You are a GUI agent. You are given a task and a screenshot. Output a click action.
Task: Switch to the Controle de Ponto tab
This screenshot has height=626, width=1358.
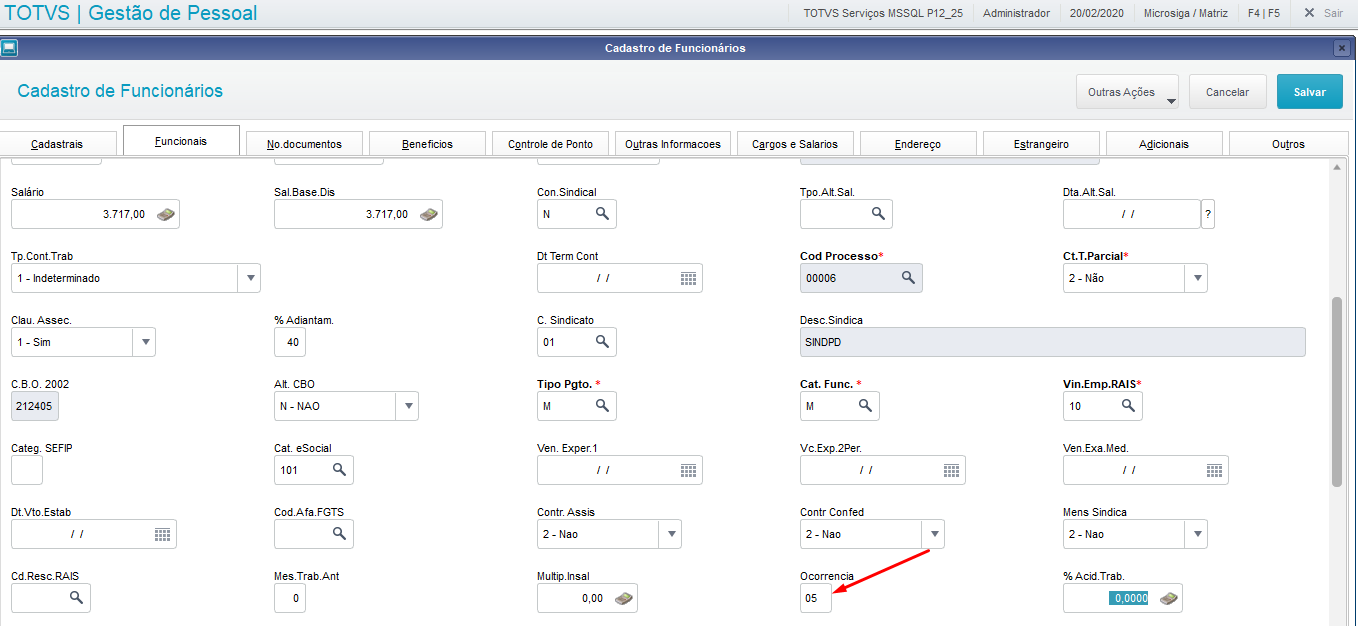coord(550,144)
